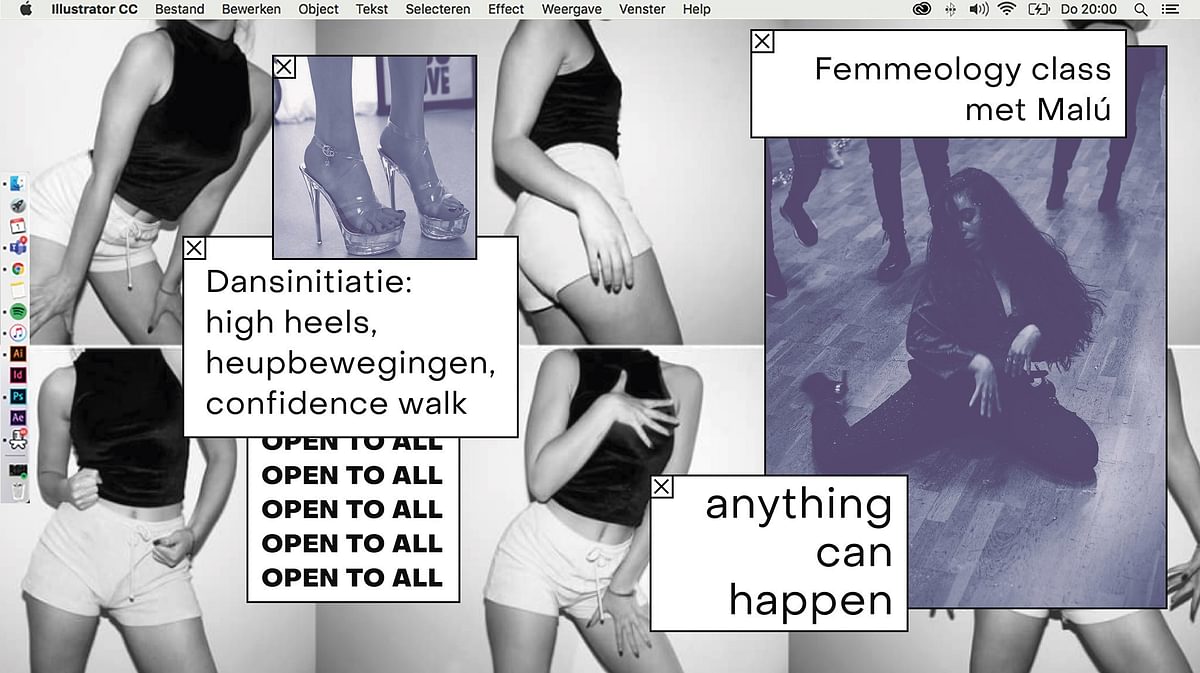Open Notes from the dock
The image size is (1200, 673).
point(18,290)
